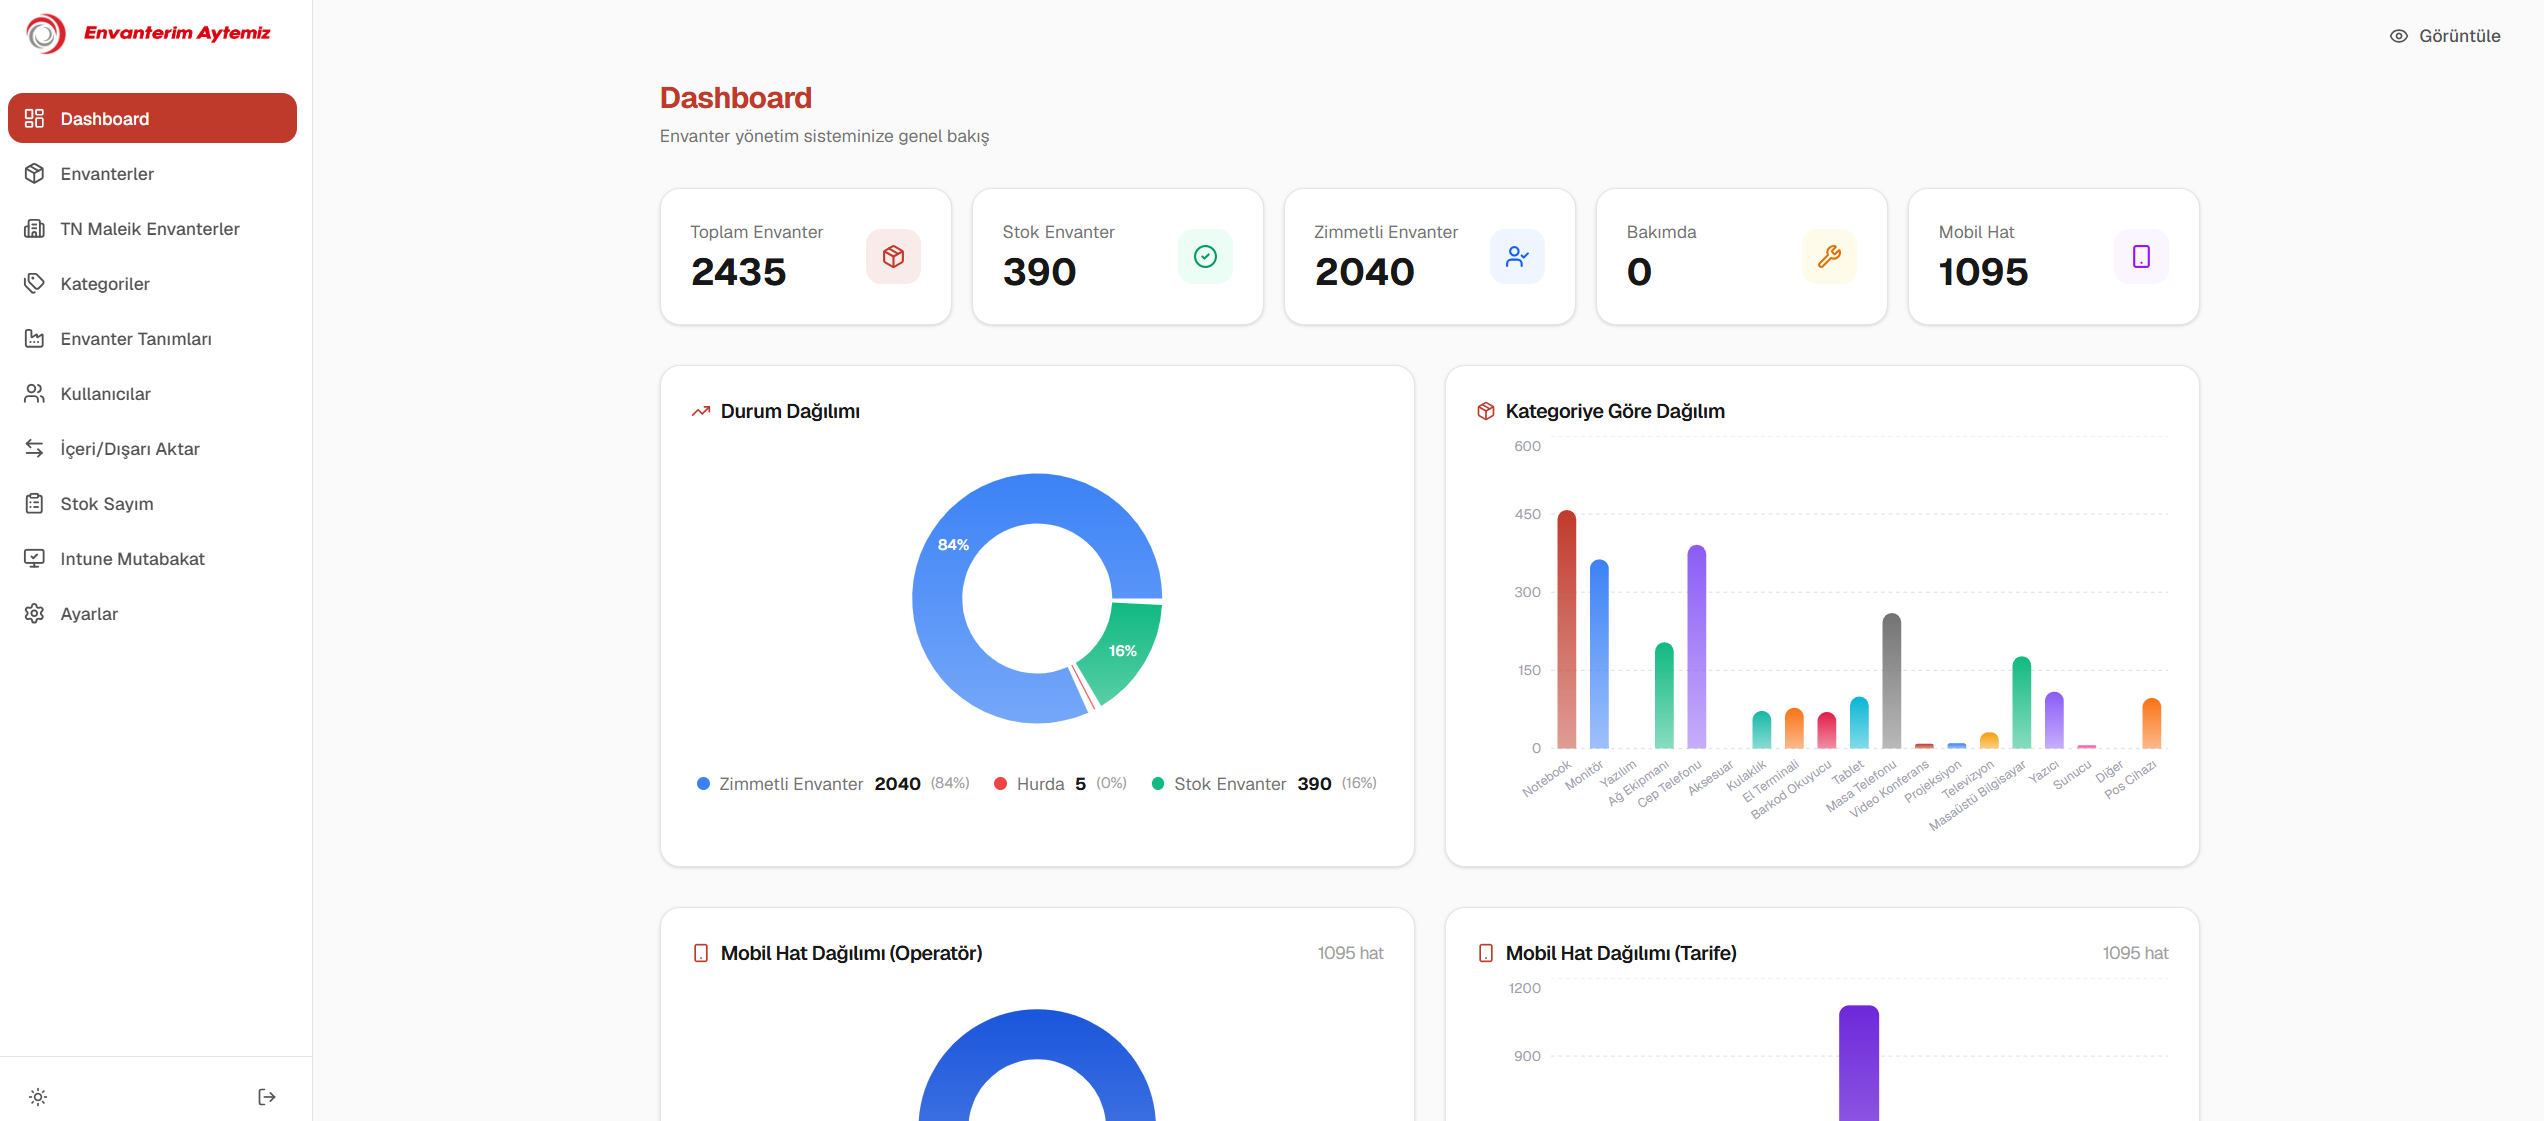
Task: Click the İçeri/Dışarı Aktar arrows icon
Action: [x=35, y=448]
